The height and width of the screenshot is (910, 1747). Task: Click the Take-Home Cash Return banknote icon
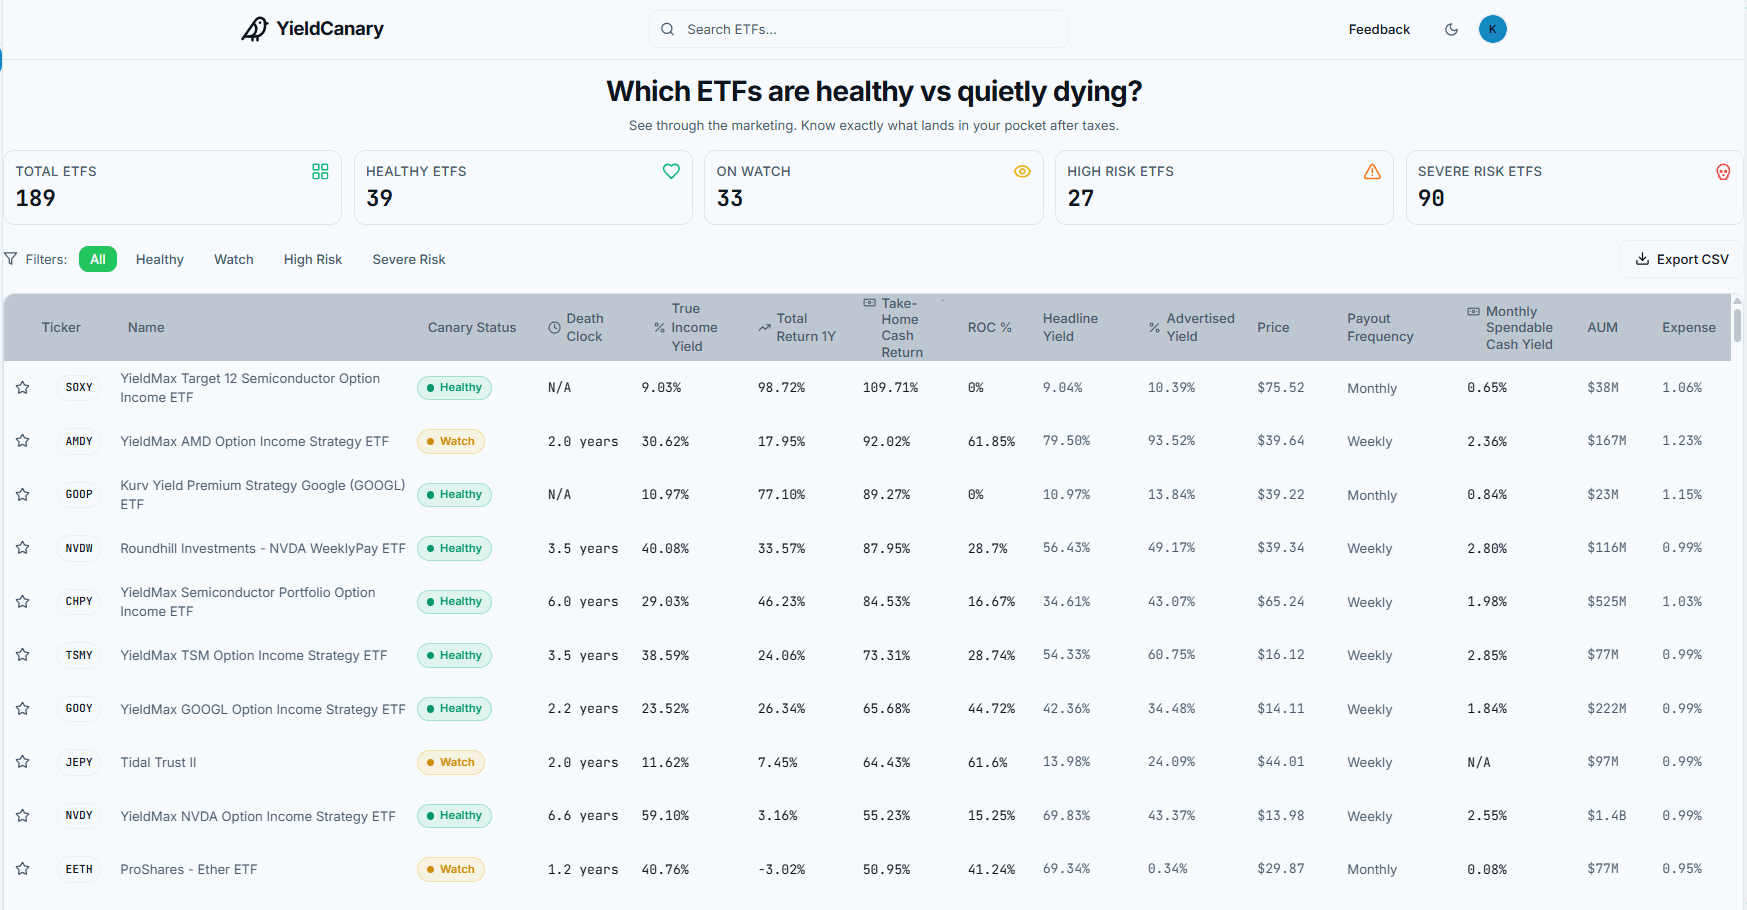tap(869, 303)
